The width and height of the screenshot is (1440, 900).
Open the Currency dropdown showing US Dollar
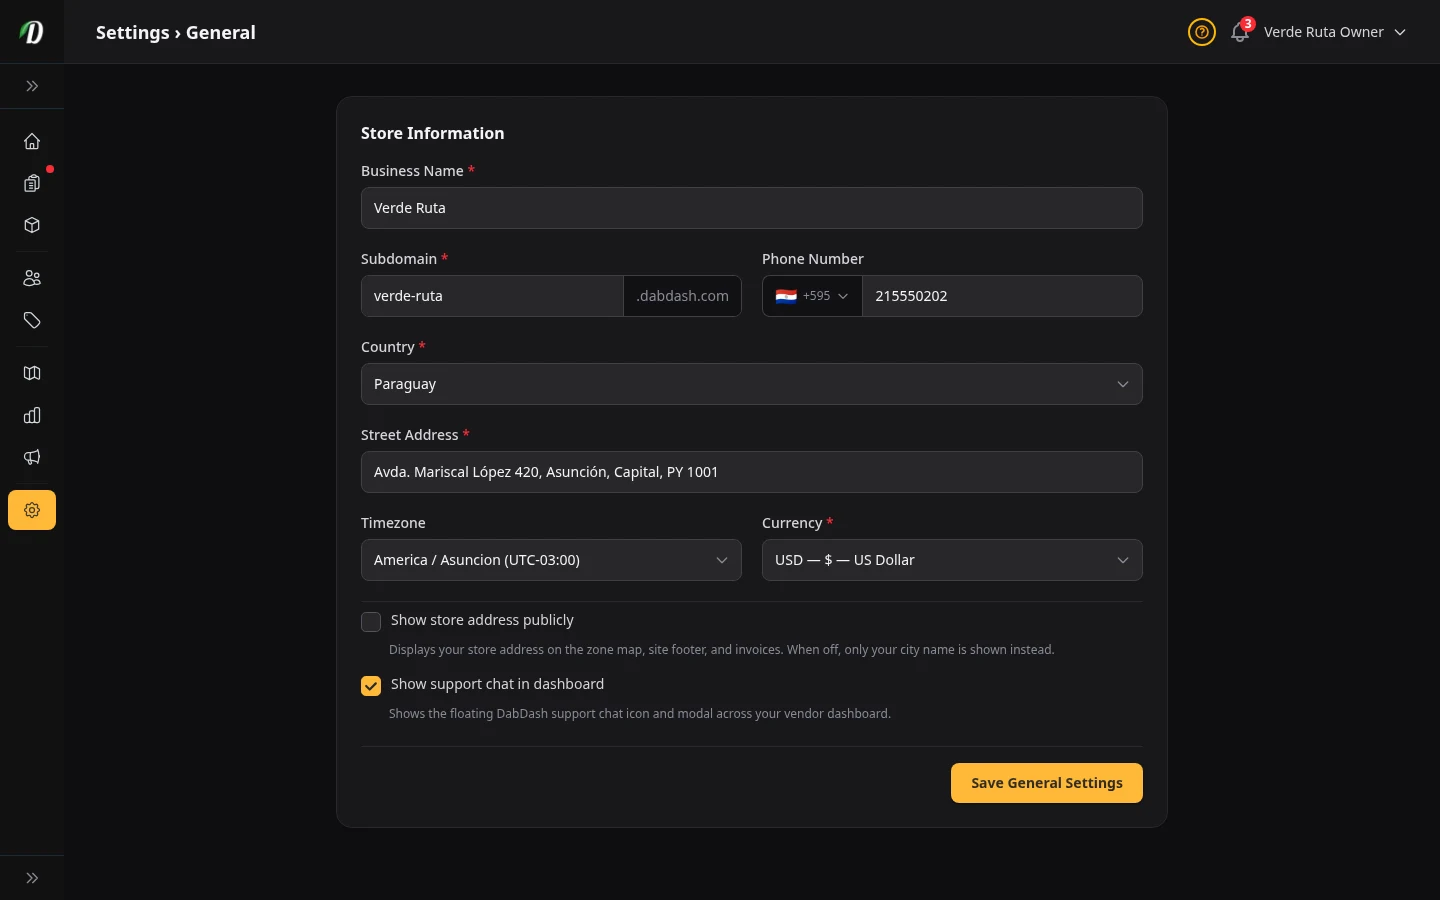tap(951, 560)
